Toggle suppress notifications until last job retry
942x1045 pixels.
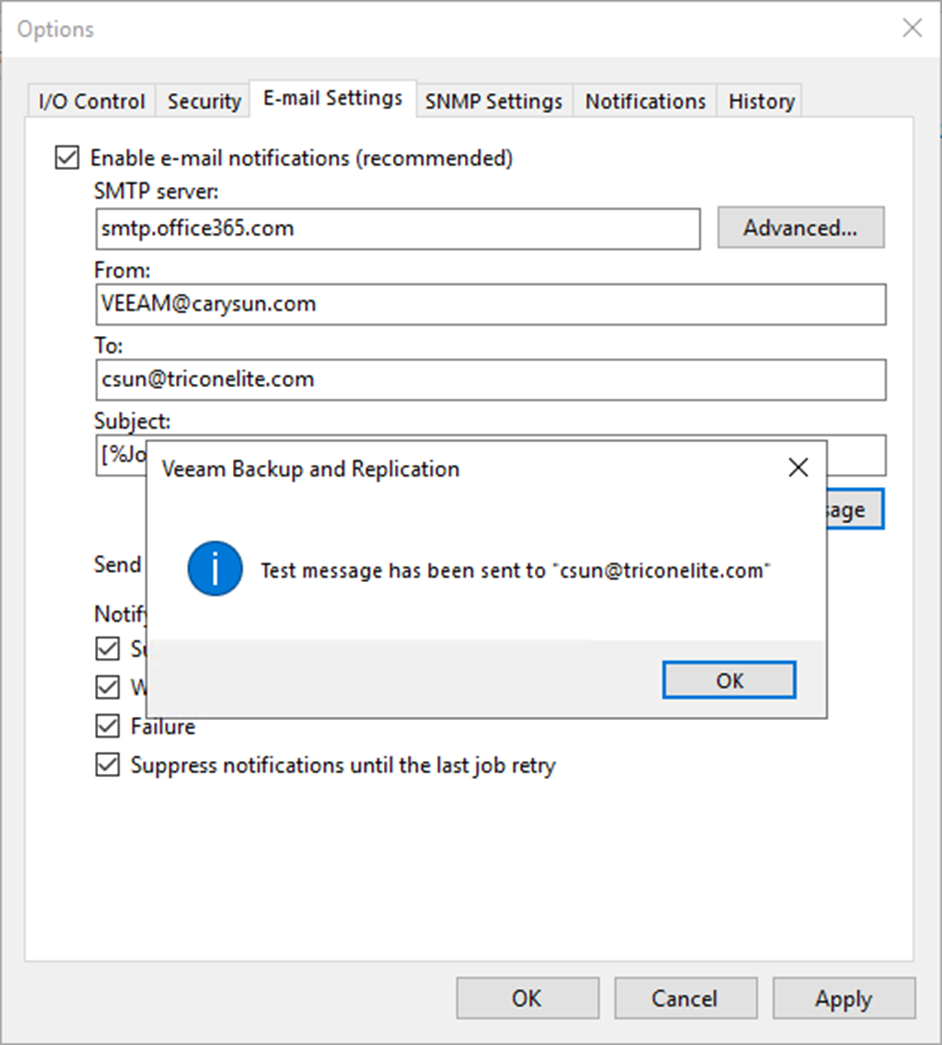pyautogui.click(x=107, y=765)
